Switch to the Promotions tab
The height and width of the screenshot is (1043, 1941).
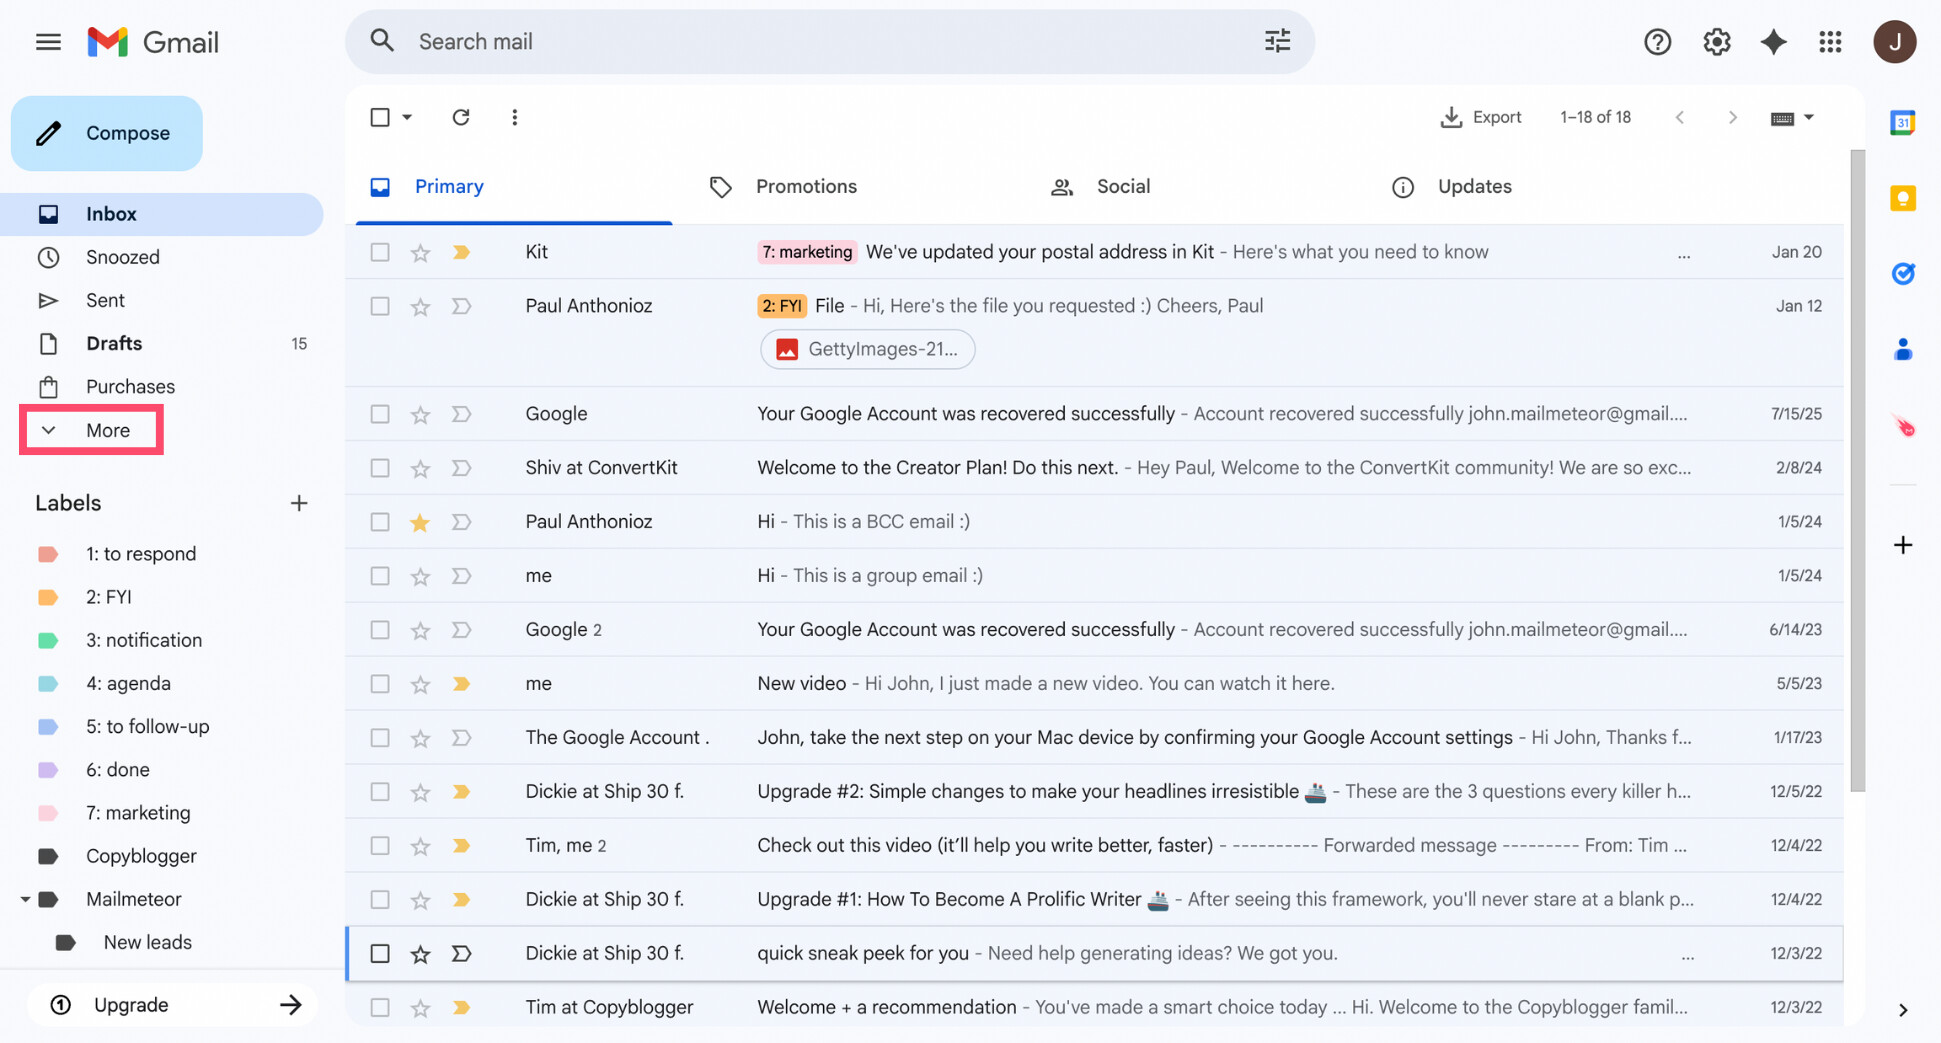pyautogui.click(x=806, y=186)
